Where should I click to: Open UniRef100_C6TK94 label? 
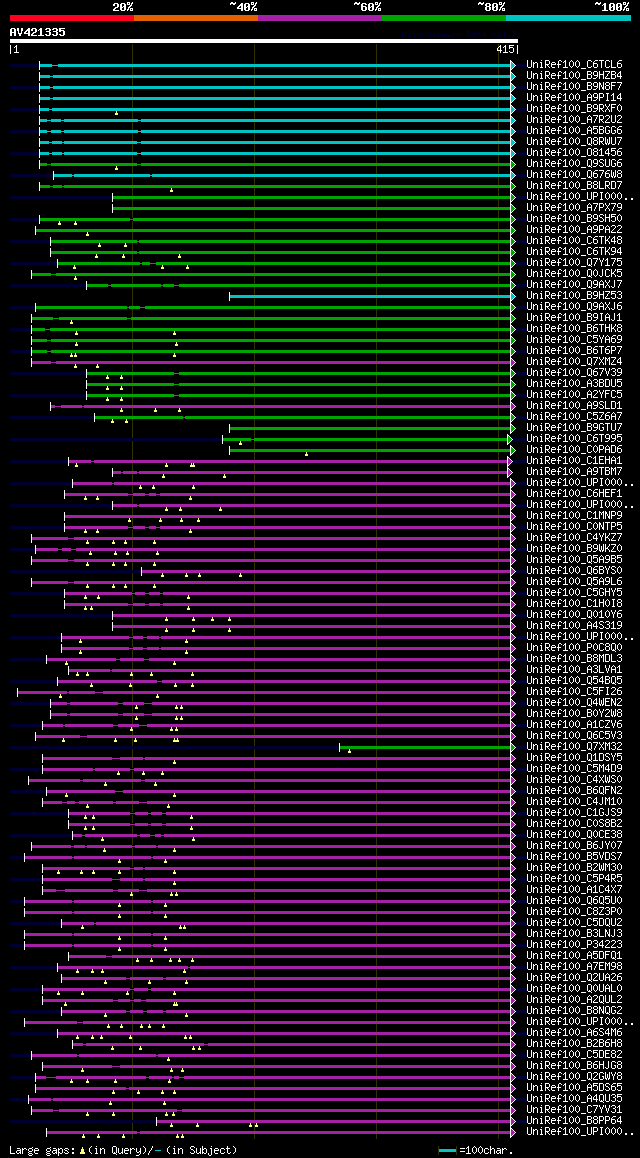coord(574,252)
